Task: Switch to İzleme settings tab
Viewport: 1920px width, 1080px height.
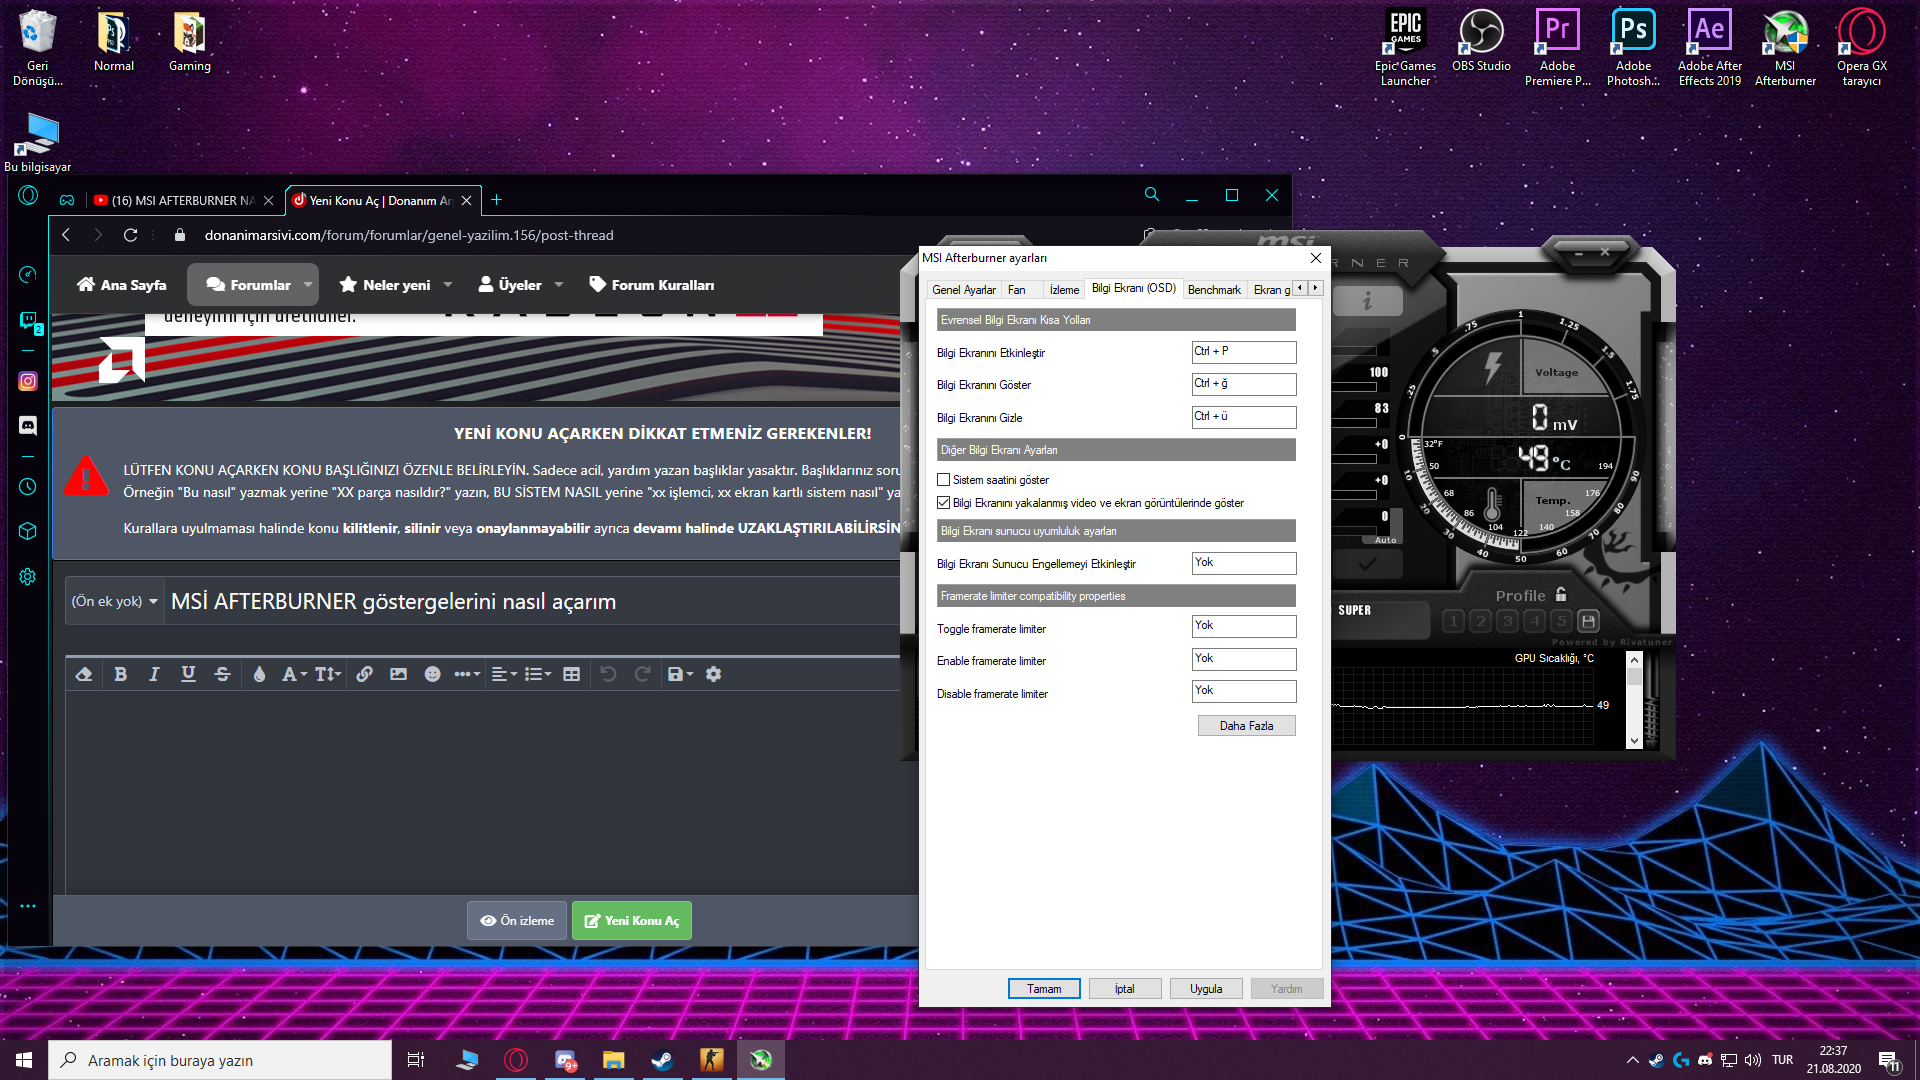Action: (x=1064, y=290)
